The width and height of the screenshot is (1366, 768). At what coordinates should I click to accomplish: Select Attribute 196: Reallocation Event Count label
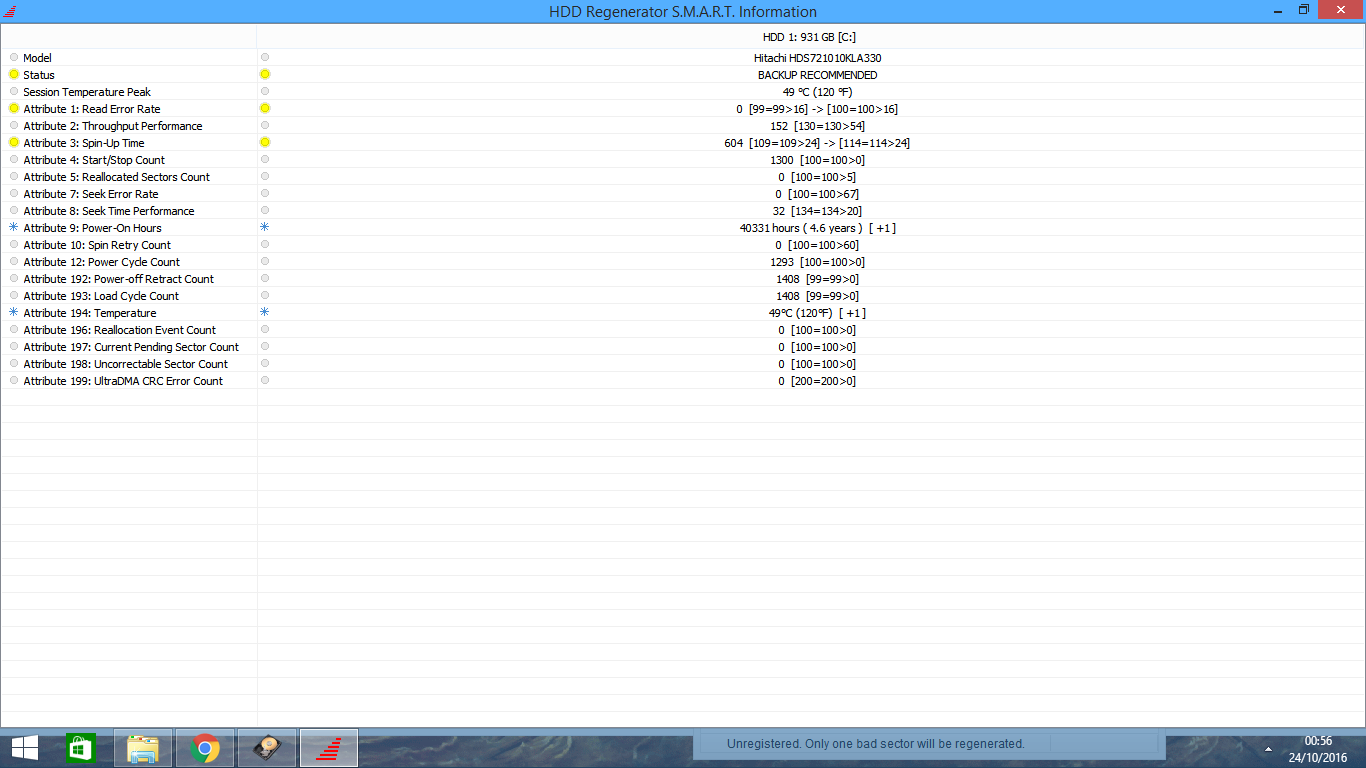[x=120, y=330]
